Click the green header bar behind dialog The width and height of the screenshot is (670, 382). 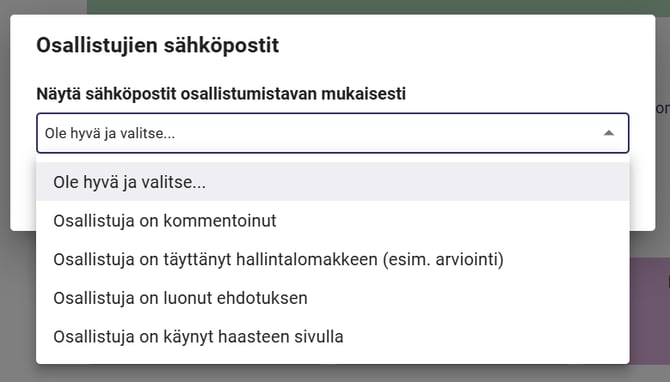coord(378,6)
